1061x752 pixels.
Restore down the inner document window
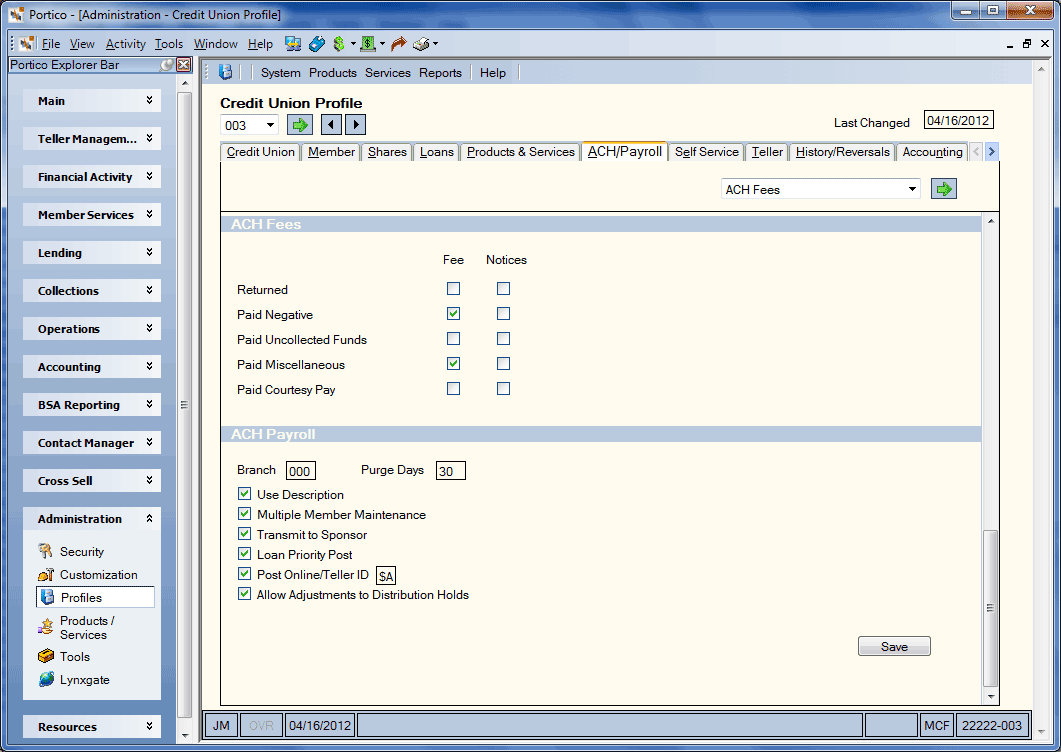[x=1027, y=44]
